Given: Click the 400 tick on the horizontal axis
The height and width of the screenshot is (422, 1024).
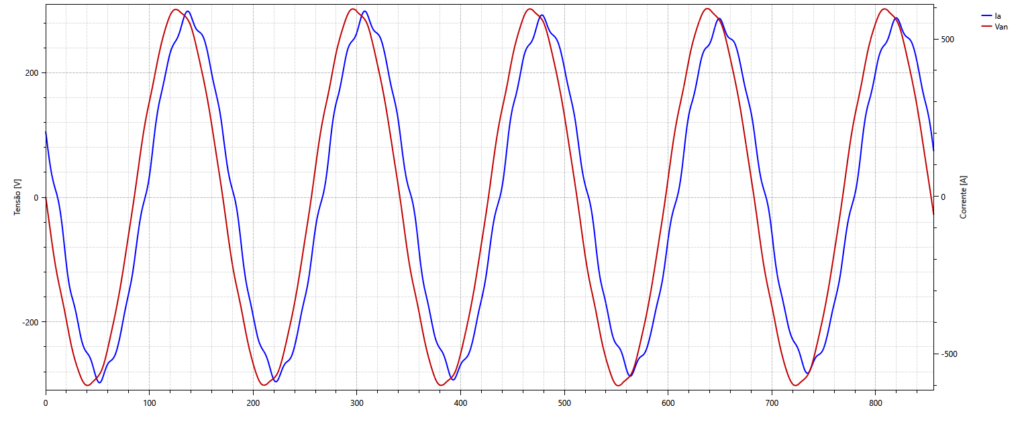Looking at the screenshot, I should pyautogui.click(x=460, y=403).
